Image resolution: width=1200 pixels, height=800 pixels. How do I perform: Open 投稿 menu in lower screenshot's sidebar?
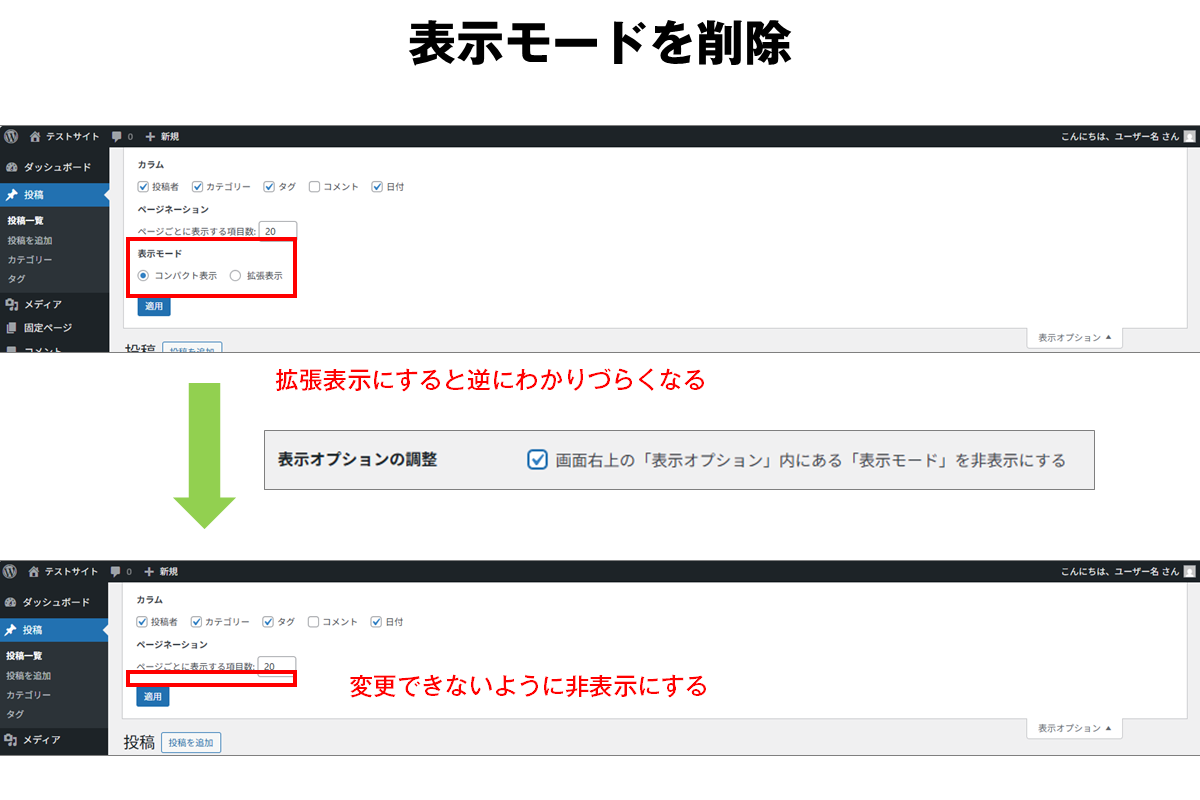pyautogui.click(x=54, y=630)
